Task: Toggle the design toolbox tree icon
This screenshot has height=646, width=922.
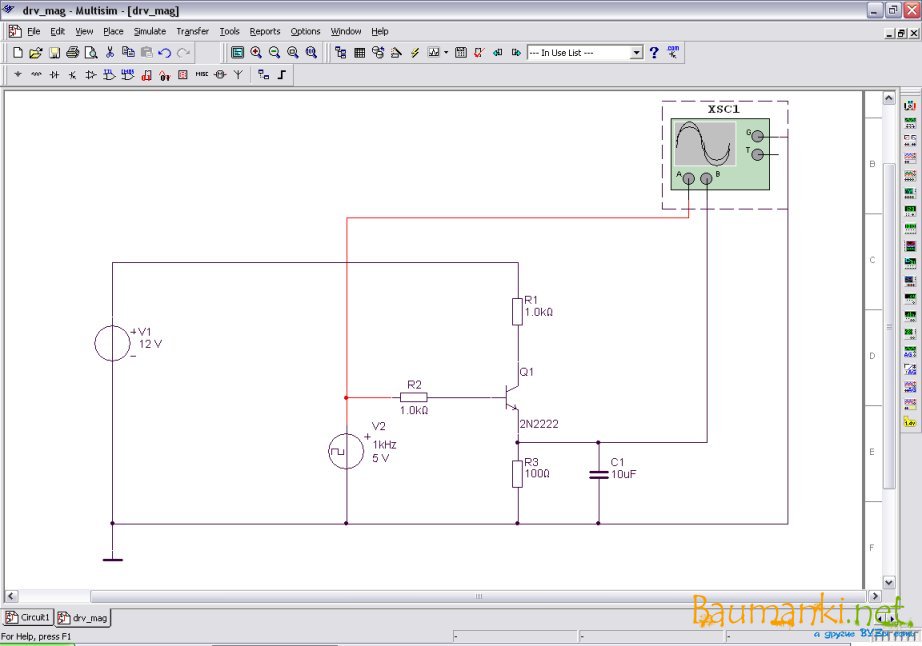Action: click(x=341, y=52)
